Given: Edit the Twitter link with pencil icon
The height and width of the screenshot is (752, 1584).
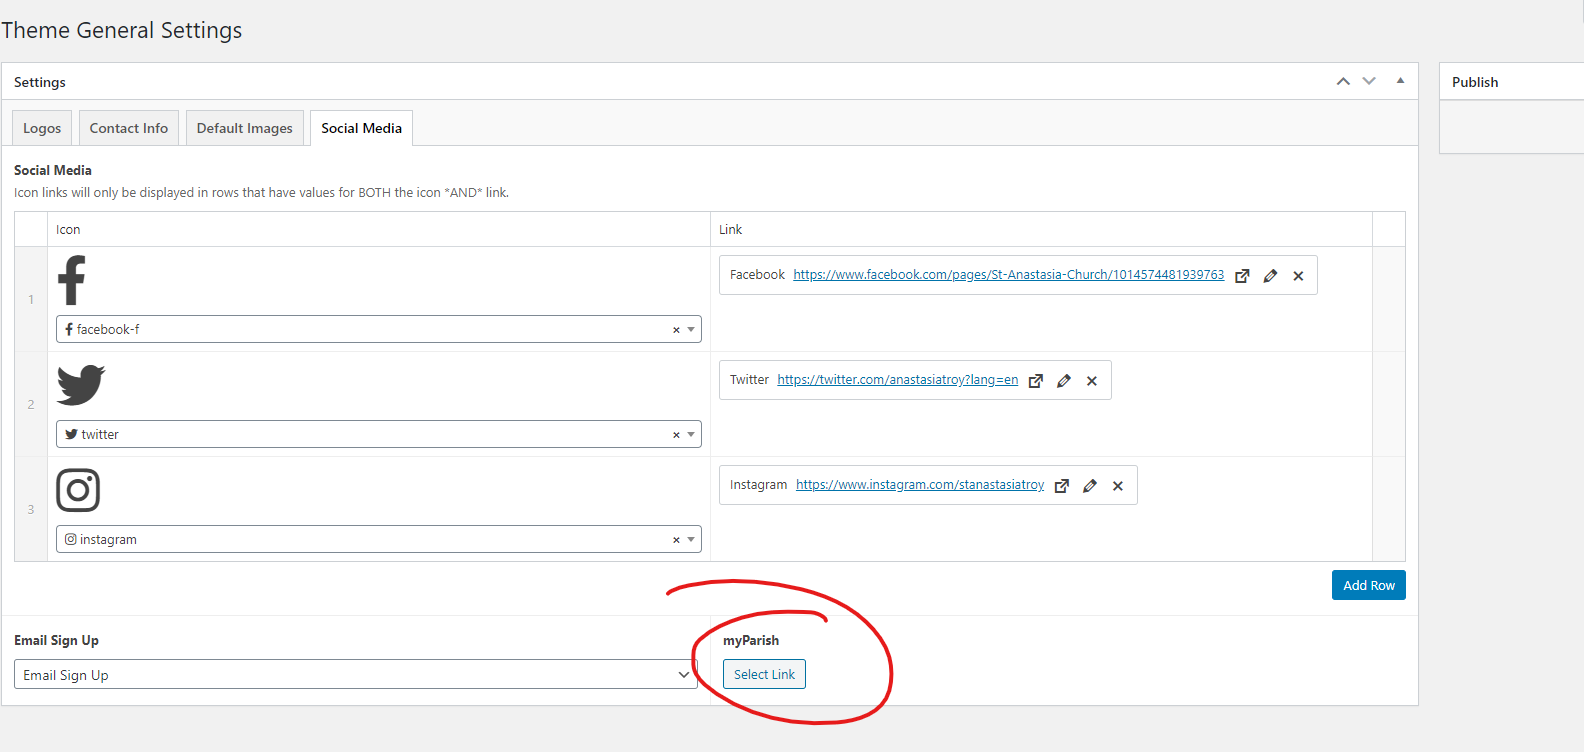Looking at the screenshot, I should pyautogui.click(x=1064, y=381).
